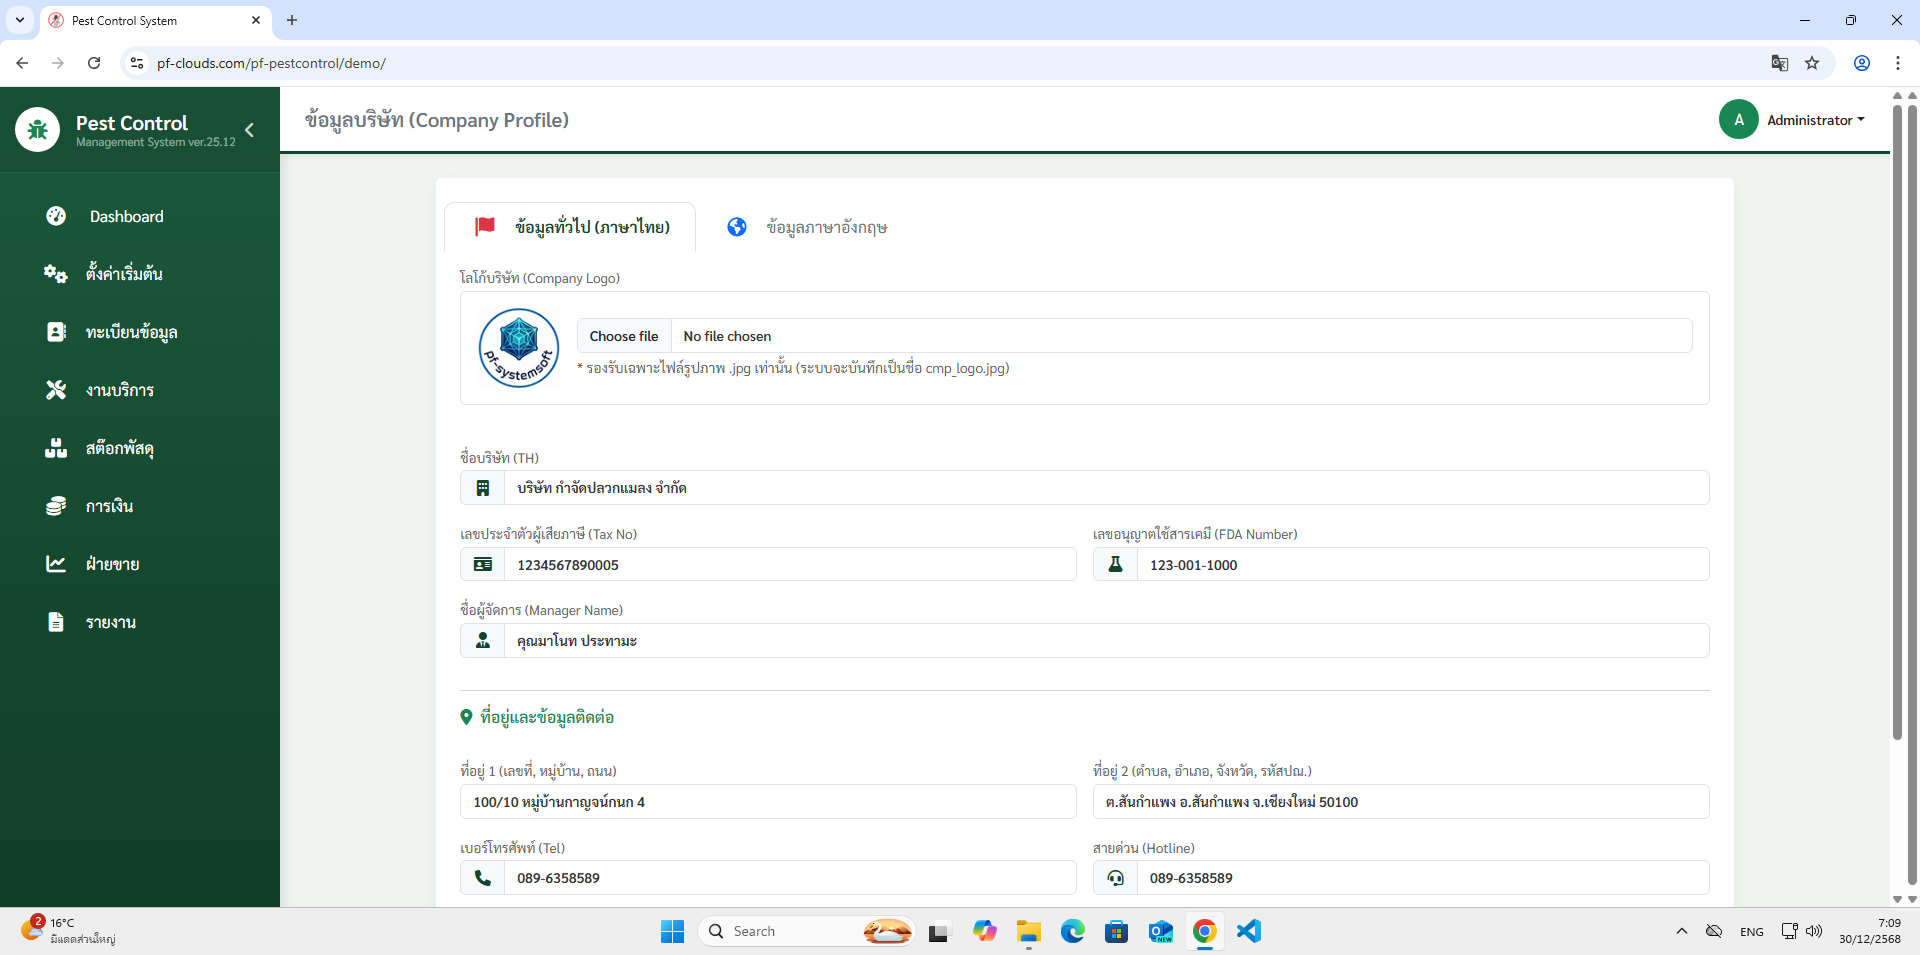1920x955 pixels.
Task: Click the chart line icon for ฝ่ายขาย
Action: pyautogui.click(x=56, y=564)
